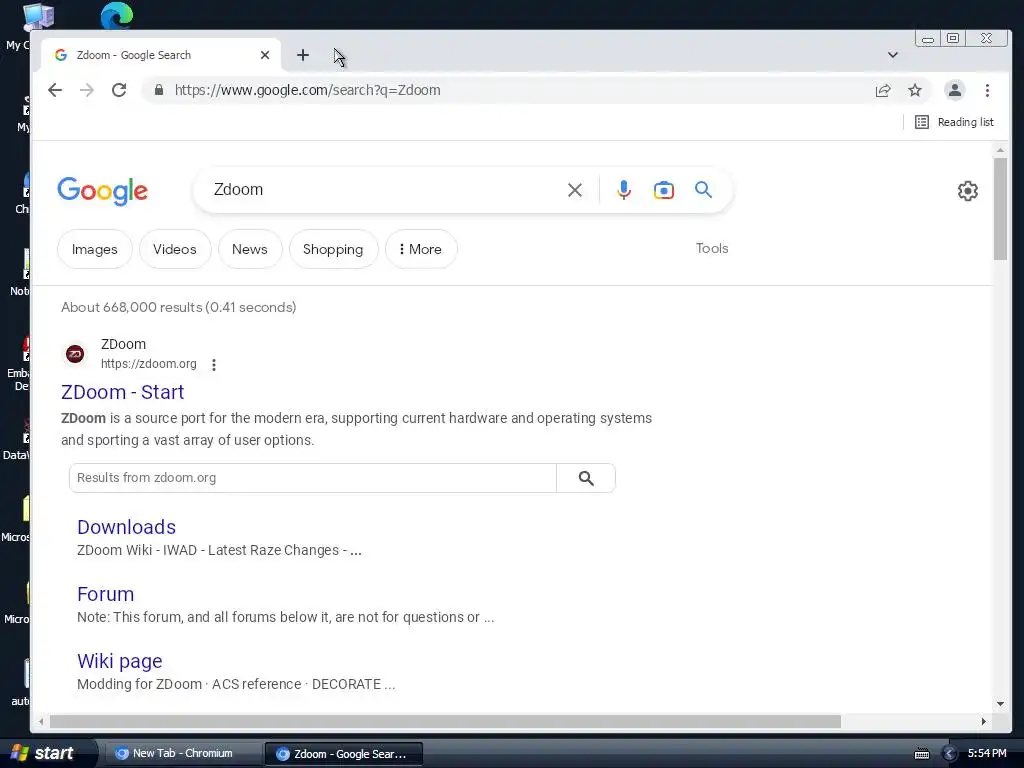Click the browser forward arrow
Screen dimensions: 1024x768
[x=87, y=90]
